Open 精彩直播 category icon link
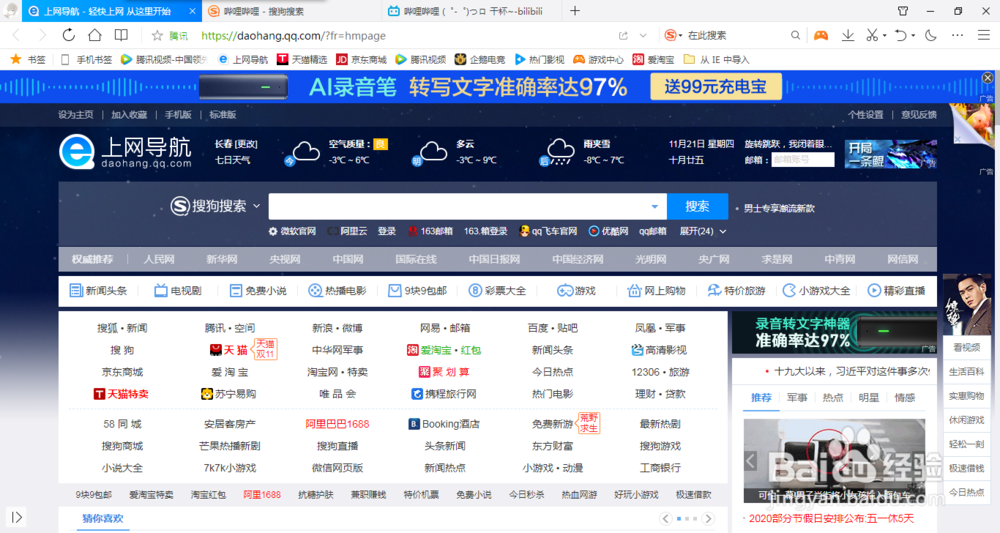The height and width of the screenshot is (533, 1000). 896,291
